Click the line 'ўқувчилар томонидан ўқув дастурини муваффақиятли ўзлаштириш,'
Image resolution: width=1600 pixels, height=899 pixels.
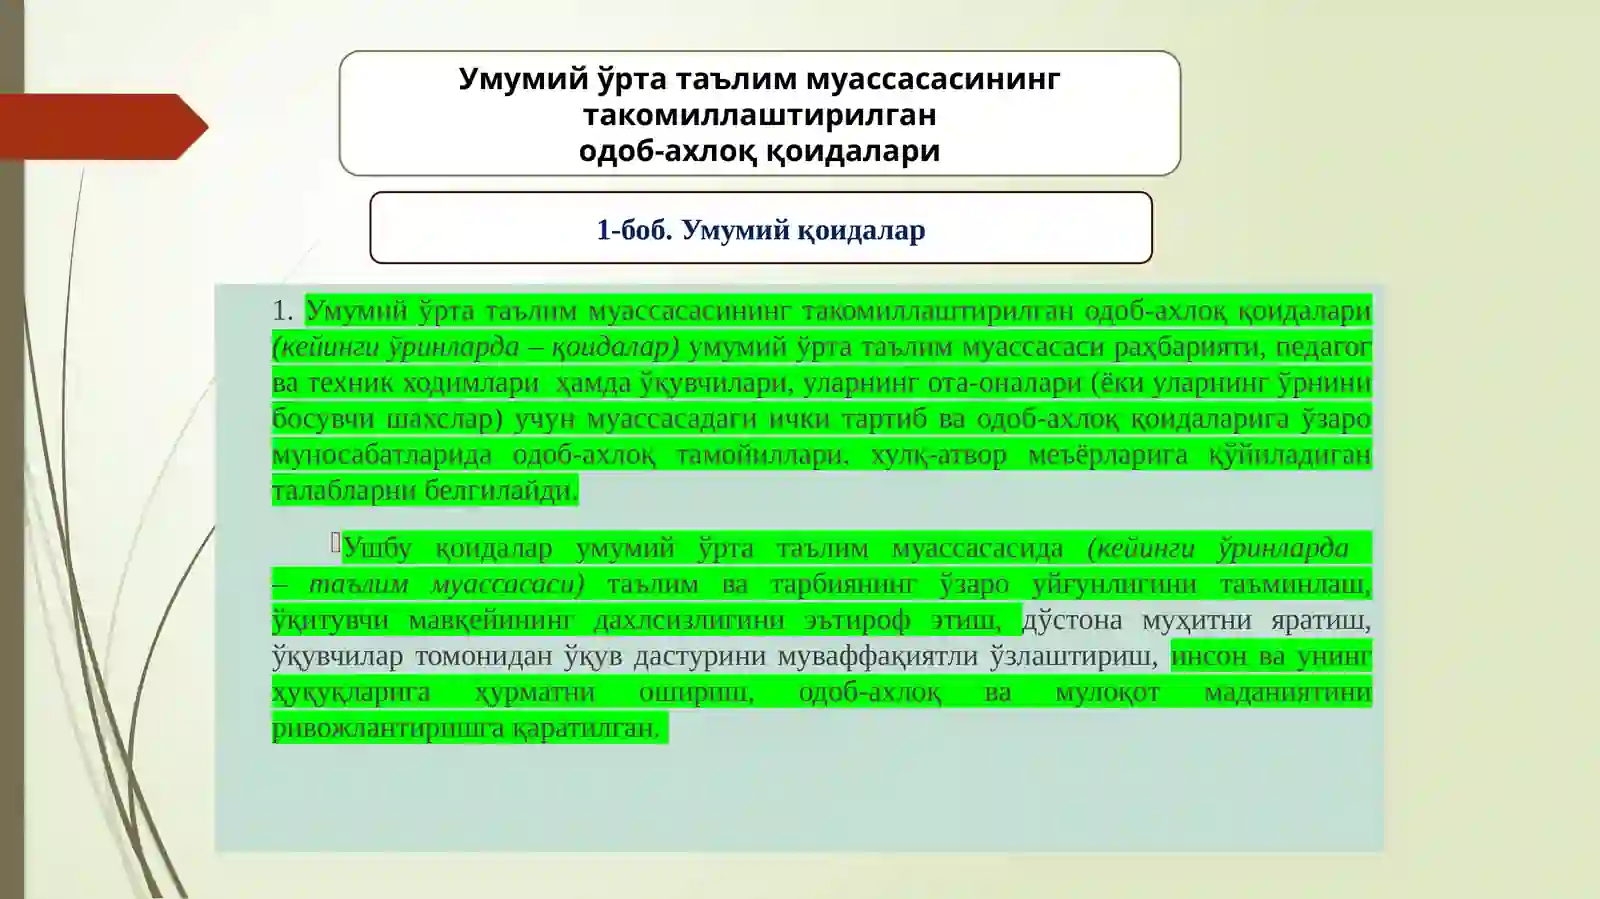click(x=715, y=657)
